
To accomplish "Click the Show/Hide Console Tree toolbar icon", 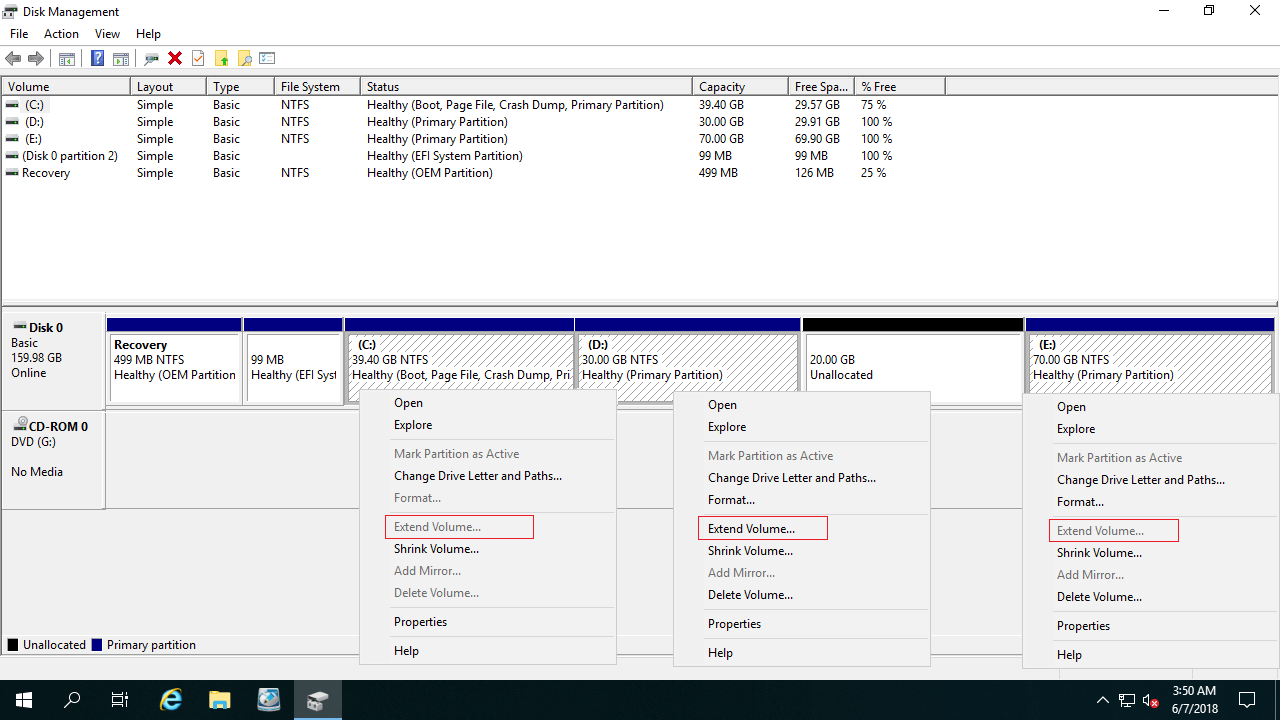I will point(67,58).
